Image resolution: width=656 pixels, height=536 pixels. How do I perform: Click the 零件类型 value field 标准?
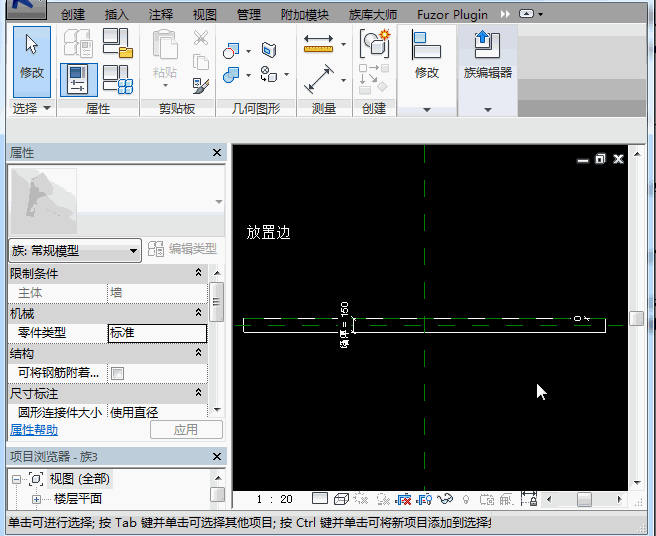point(157,333)
